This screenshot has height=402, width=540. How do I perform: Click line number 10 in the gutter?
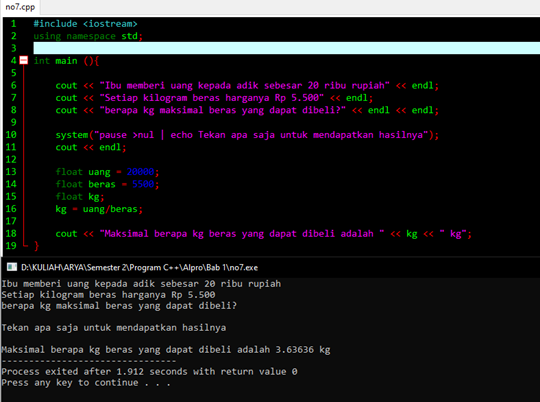click(x=11, y=134)
